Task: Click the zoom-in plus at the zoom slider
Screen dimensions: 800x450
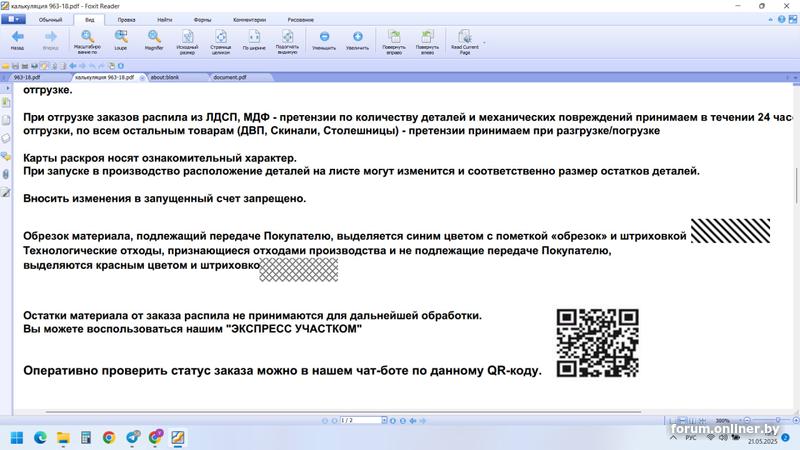Action: tap(795, 420)
